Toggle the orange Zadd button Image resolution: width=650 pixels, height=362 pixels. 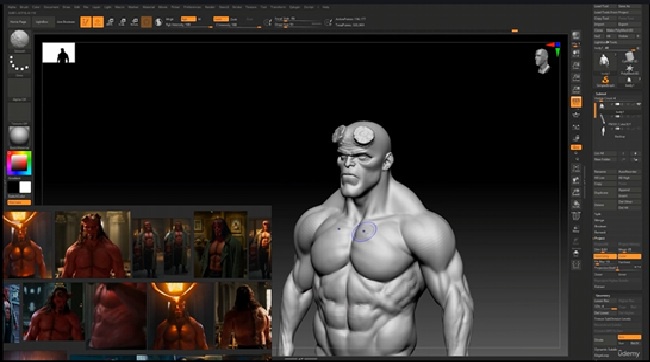[221, 19]
